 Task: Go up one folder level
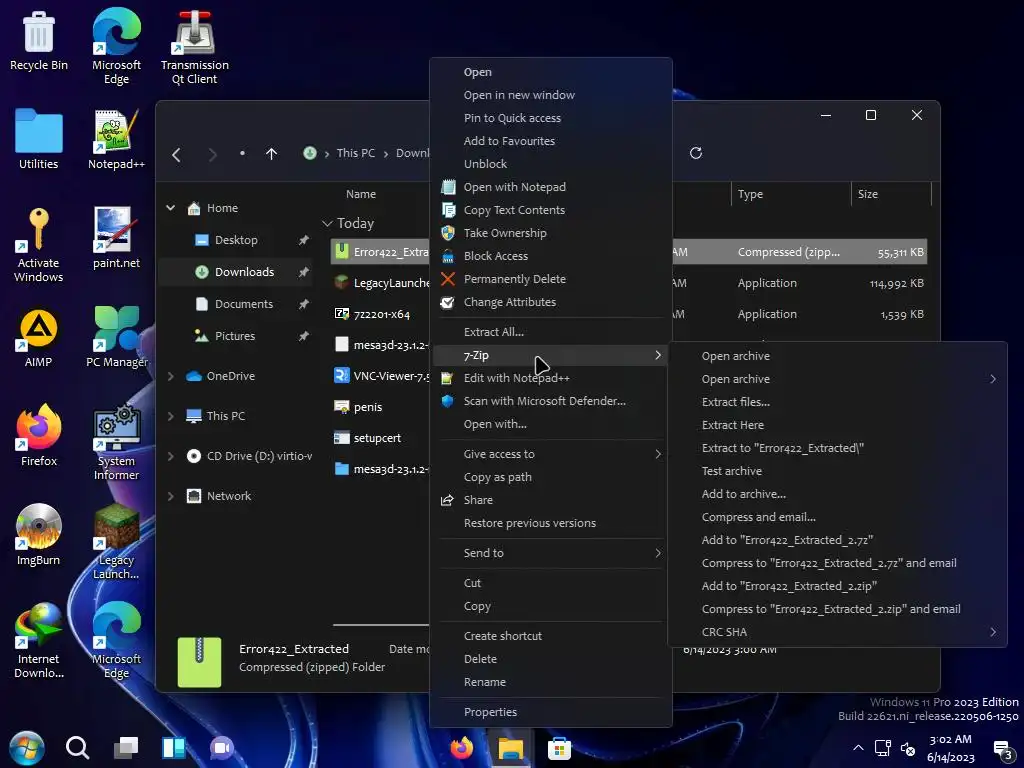click(272, 154)
